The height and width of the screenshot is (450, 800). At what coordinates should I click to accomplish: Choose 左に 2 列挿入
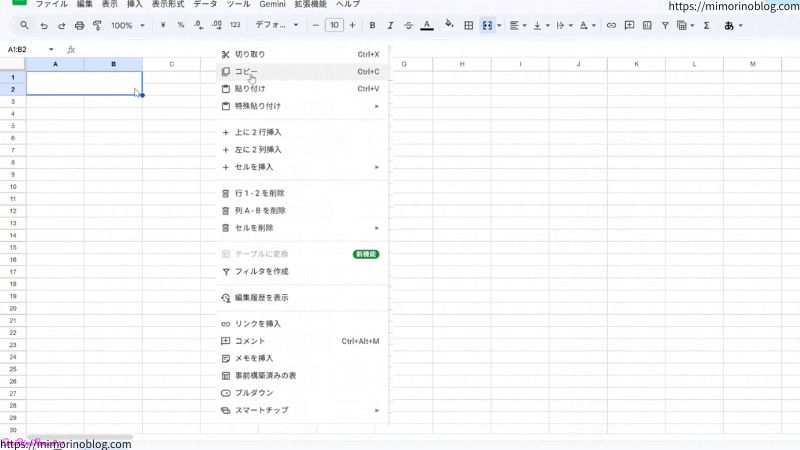click(x=302, y=149)
